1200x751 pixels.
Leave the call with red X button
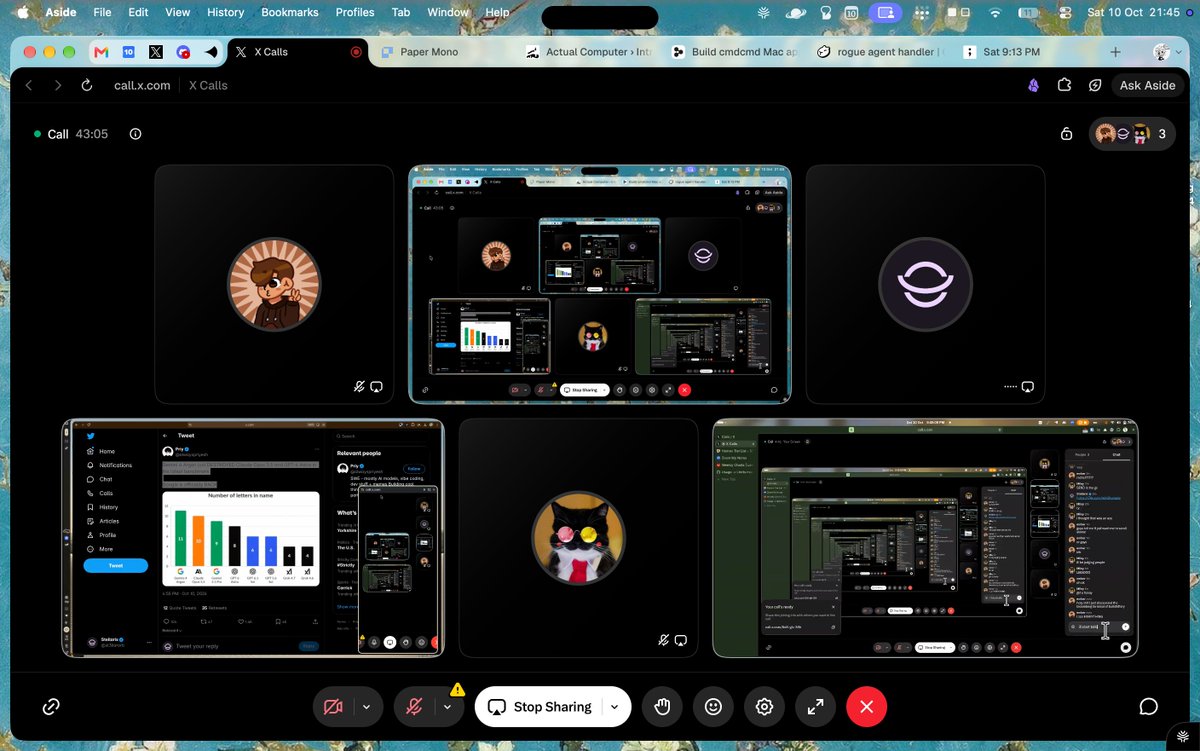867,707
